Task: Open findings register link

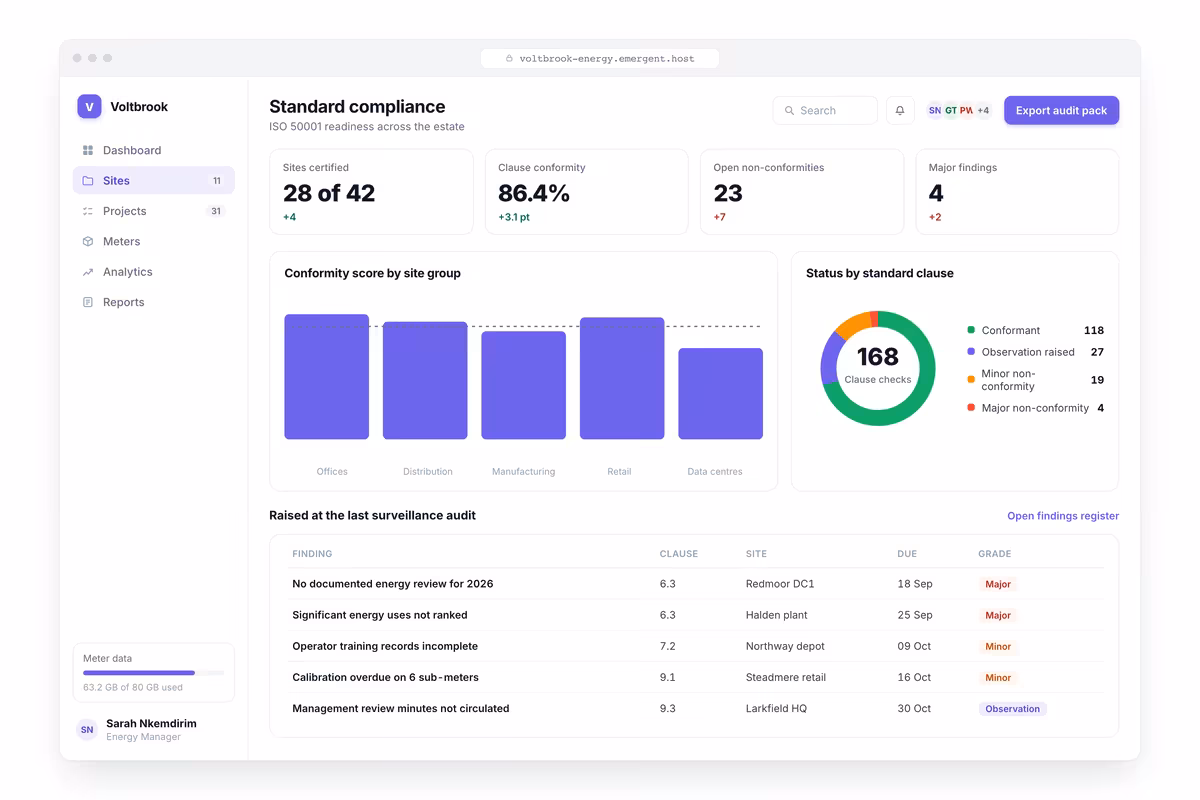Action: [x=1063, y=516]
